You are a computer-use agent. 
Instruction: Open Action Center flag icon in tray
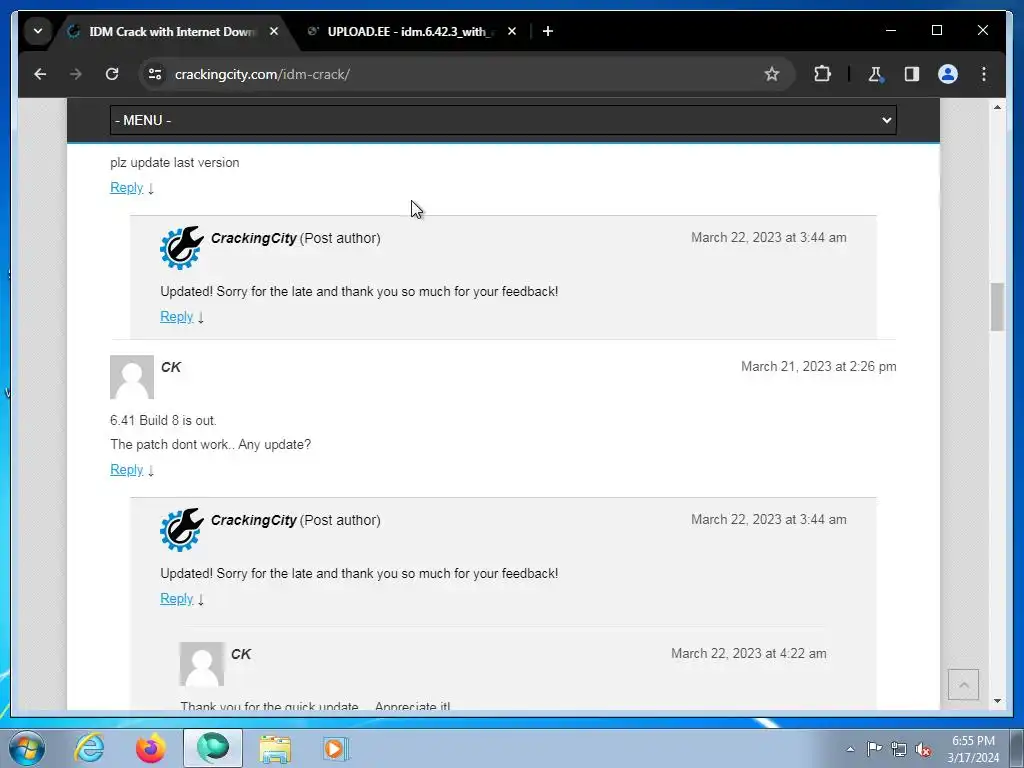[x=874, y=749]
